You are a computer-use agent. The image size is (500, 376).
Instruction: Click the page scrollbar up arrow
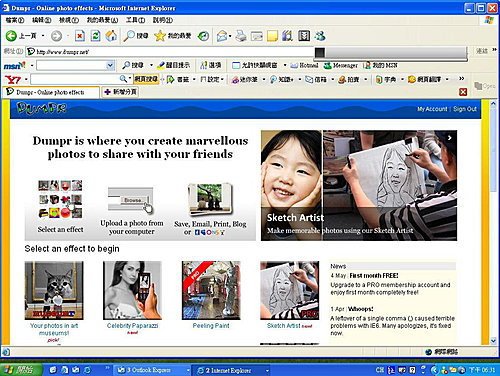click(x=493, y=104)
